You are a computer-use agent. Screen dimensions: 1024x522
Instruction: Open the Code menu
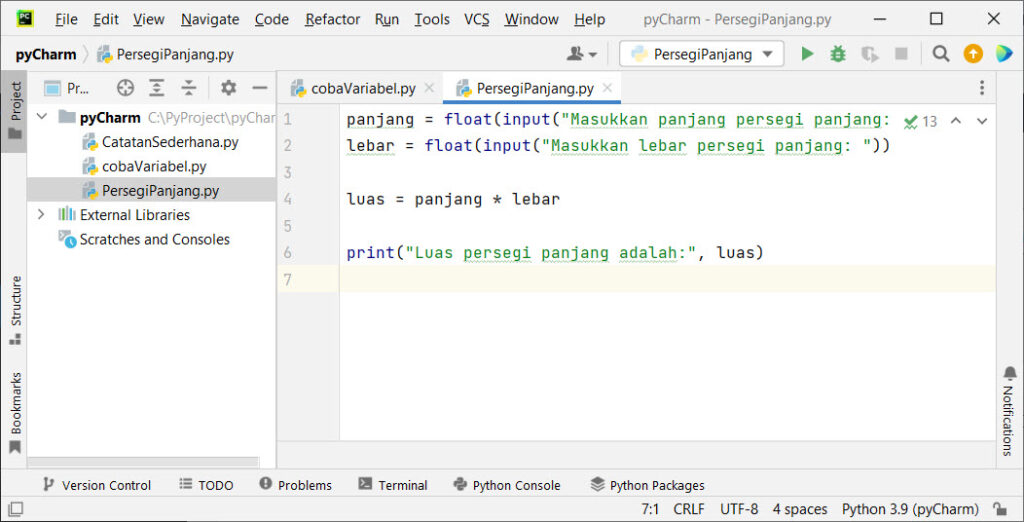pyautogui.click(x=272, y=20)
